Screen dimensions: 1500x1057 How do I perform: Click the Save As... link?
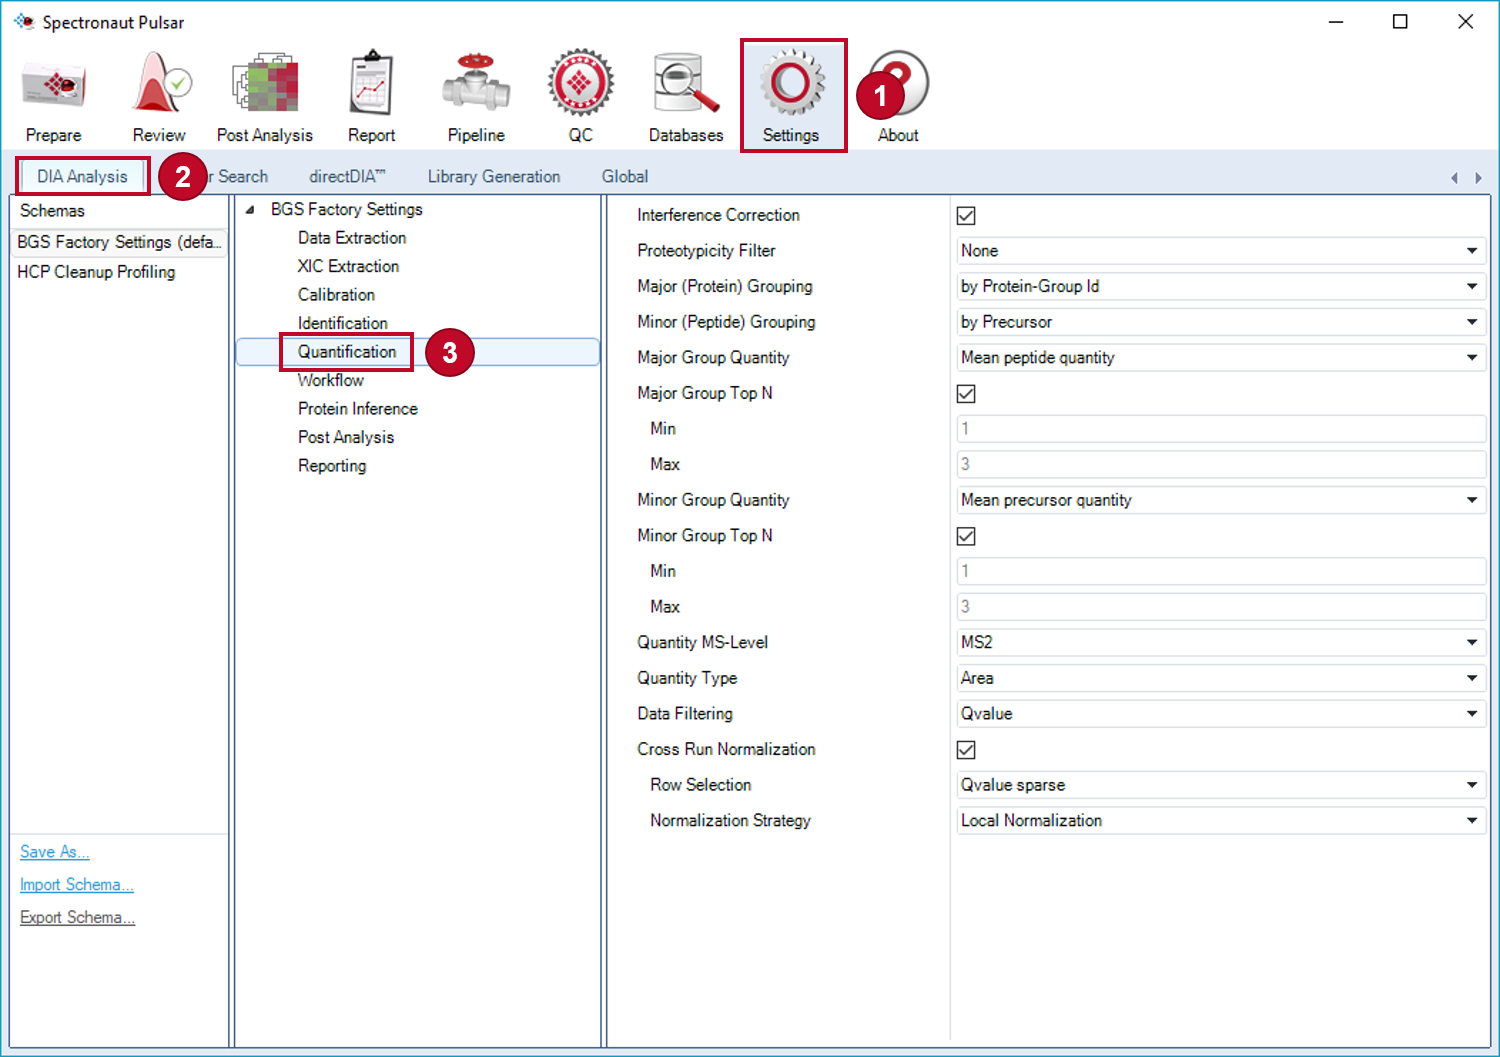(x=55, y=852)
